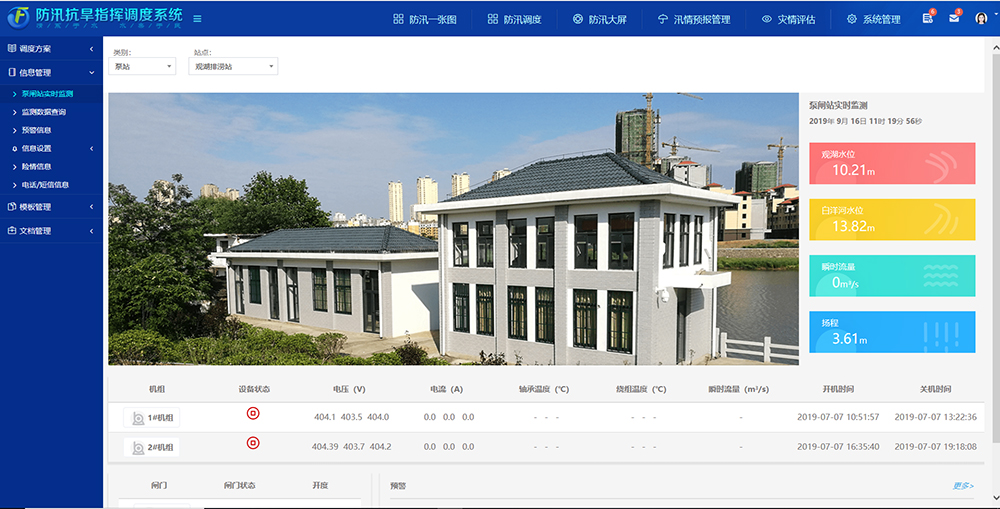Image resolution: width=1000 pixels, height=509 pixels.
Task: Click the hamburger menu collapse icon
Action: (197, 19)
